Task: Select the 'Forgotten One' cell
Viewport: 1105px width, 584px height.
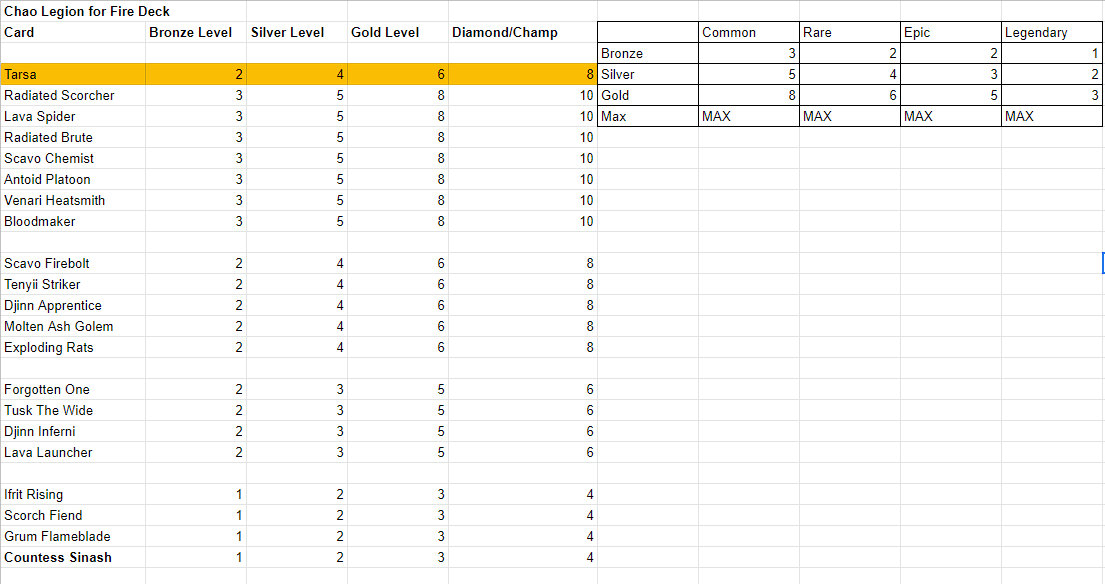Action: [73, 390]
